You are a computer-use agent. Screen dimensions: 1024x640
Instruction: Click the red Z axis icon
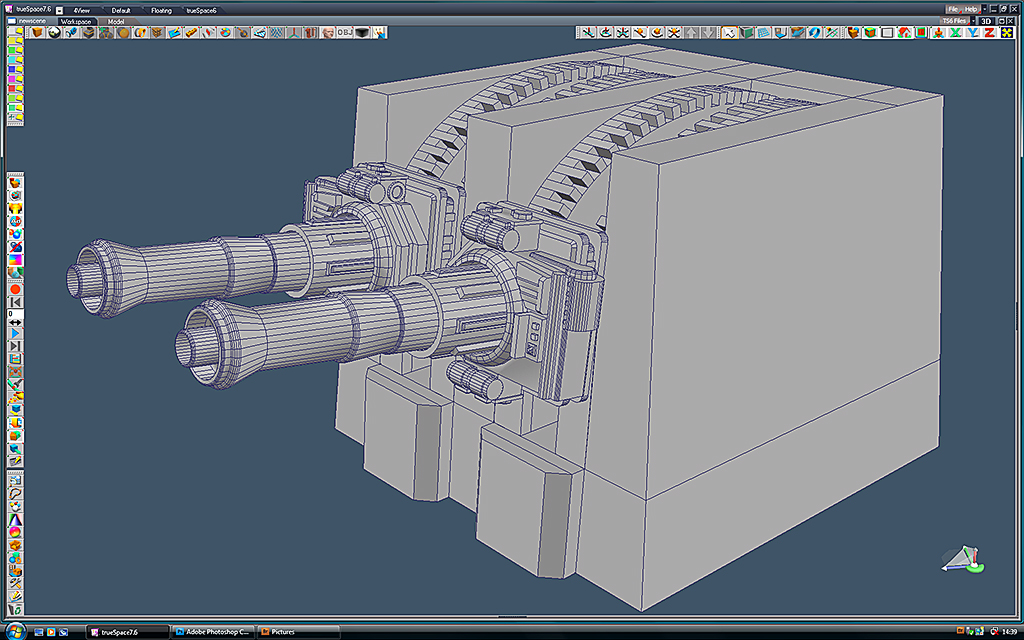click(989, 32)
